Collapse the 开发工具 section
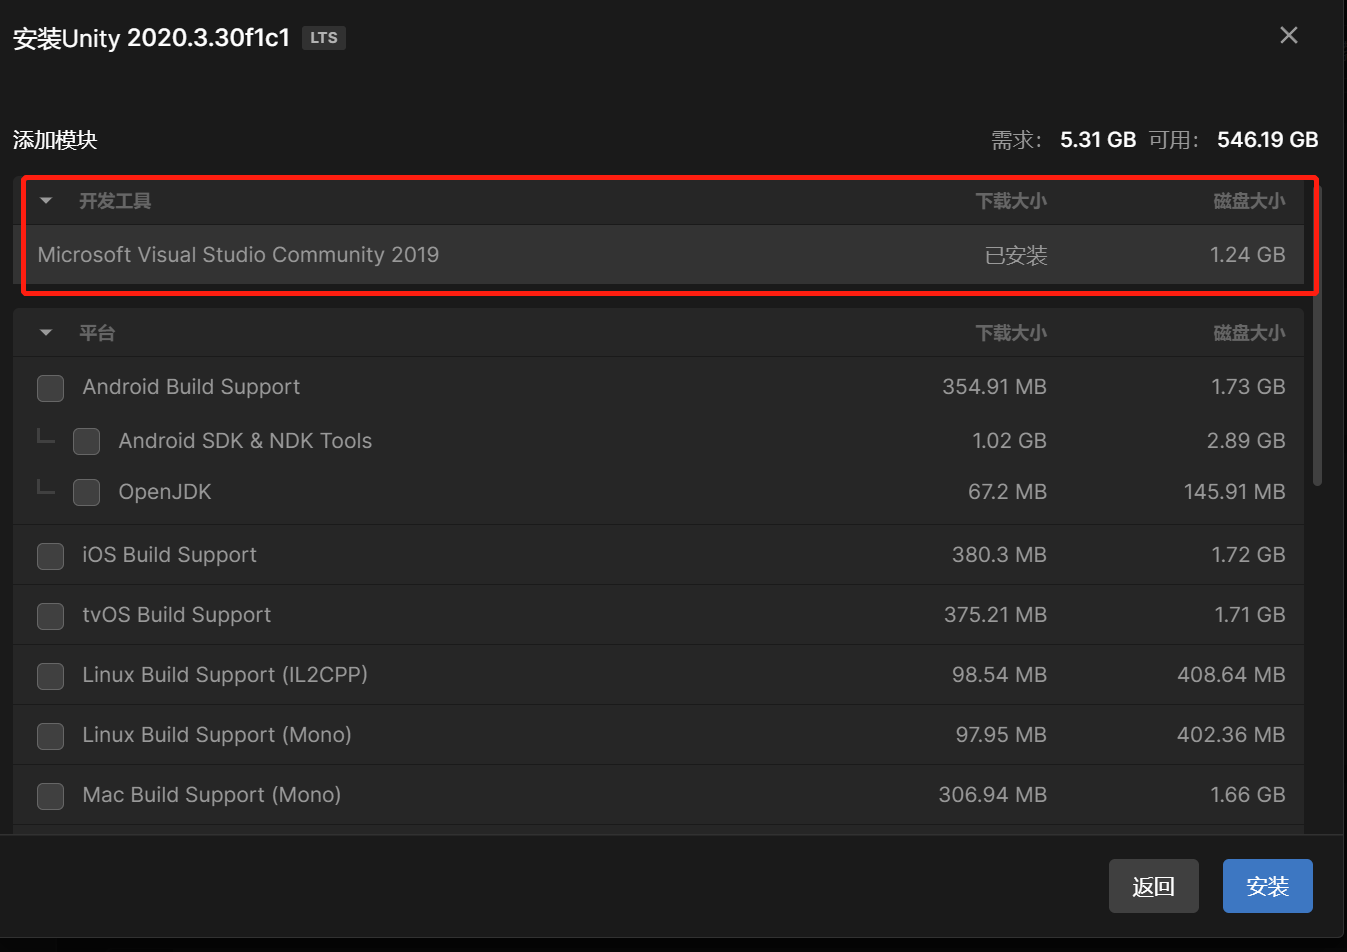The width and height of the screenshot is (1347, 952). click(46, 201)
